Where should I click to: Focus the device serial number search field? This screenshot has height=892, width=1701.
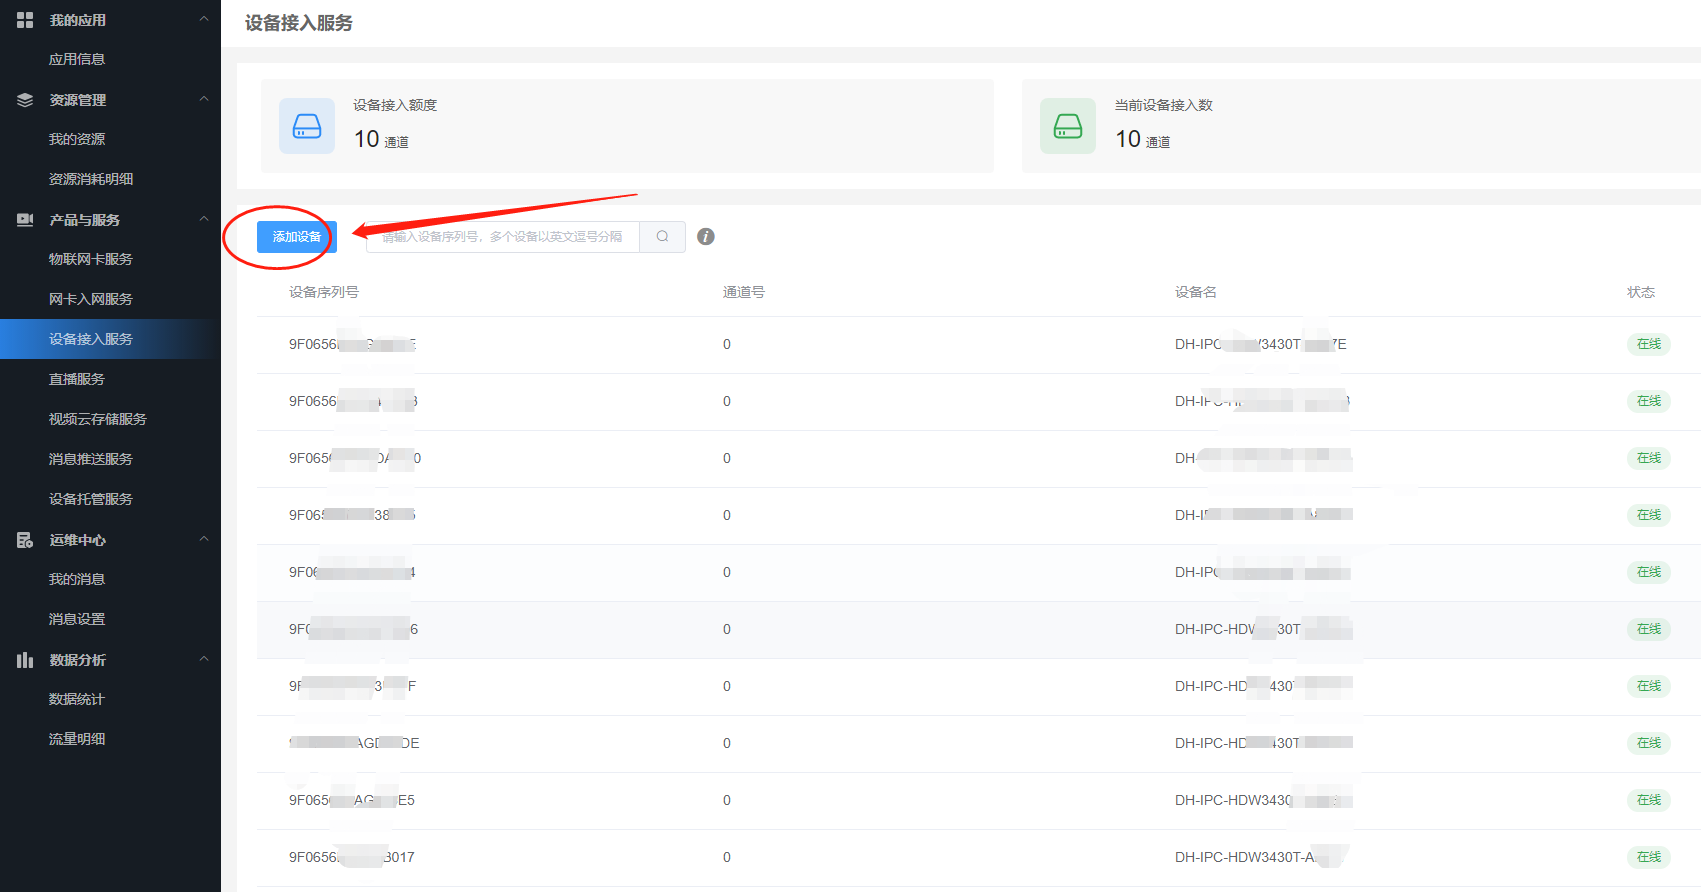click(x=502, y=237)
